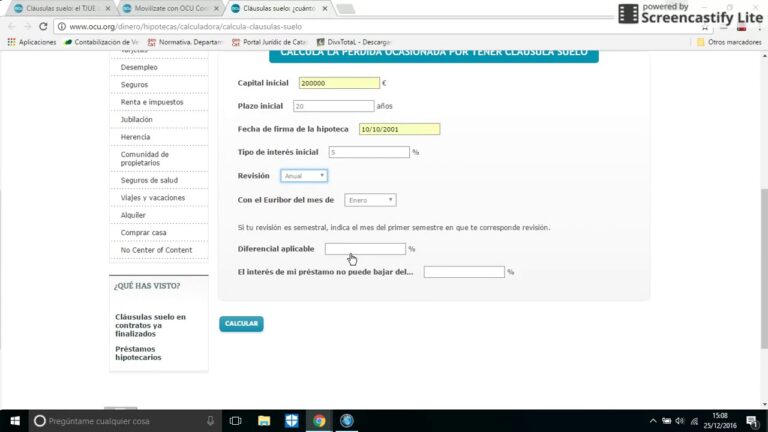The height and width of the screenshot is (432, 768).
Task: Open the Otros marcadores bookmarks folder
Action: 729,42
